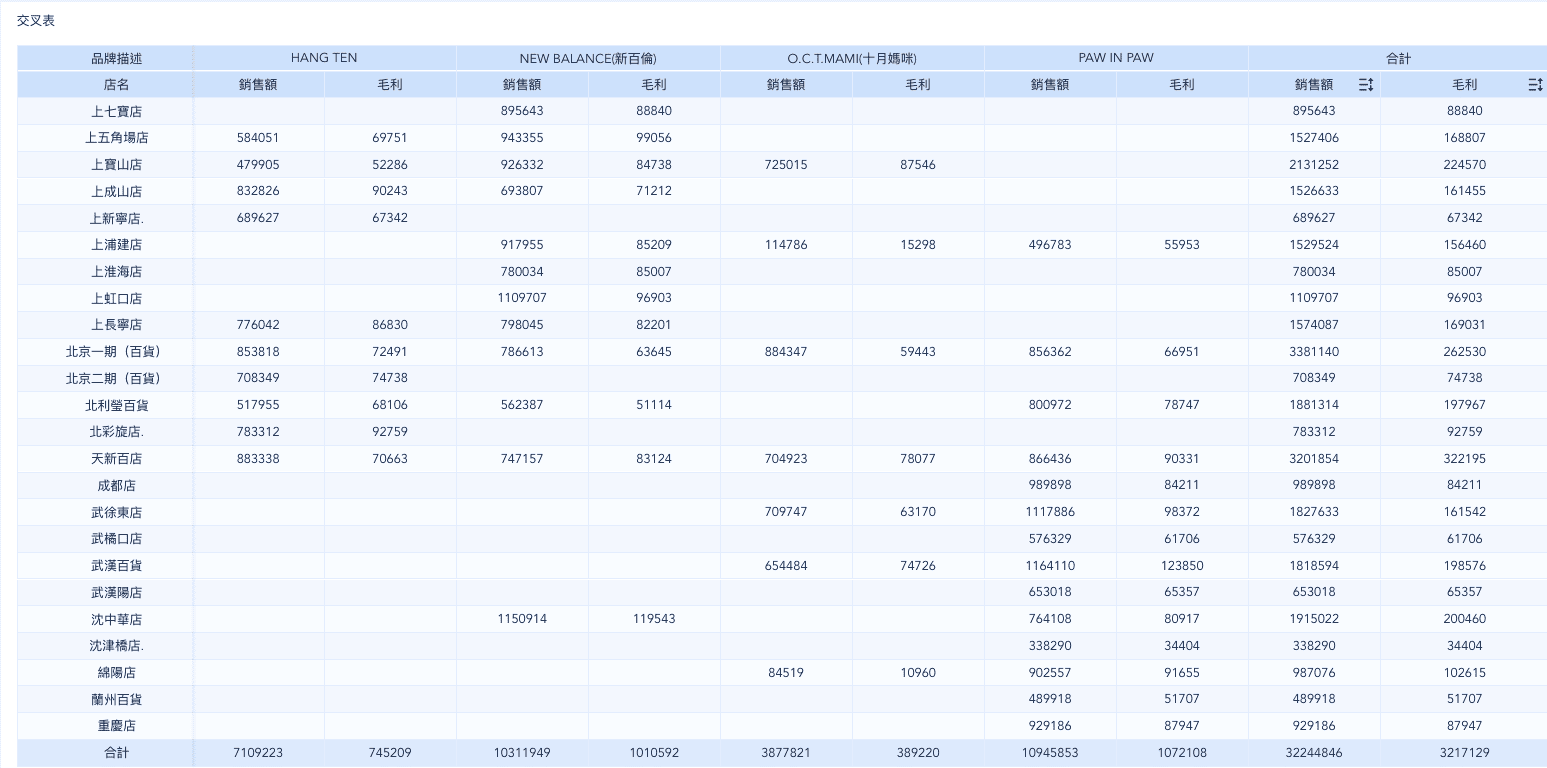
Task: Click the total 3381140 in 北京一期 row
Action: [1314, 352]
